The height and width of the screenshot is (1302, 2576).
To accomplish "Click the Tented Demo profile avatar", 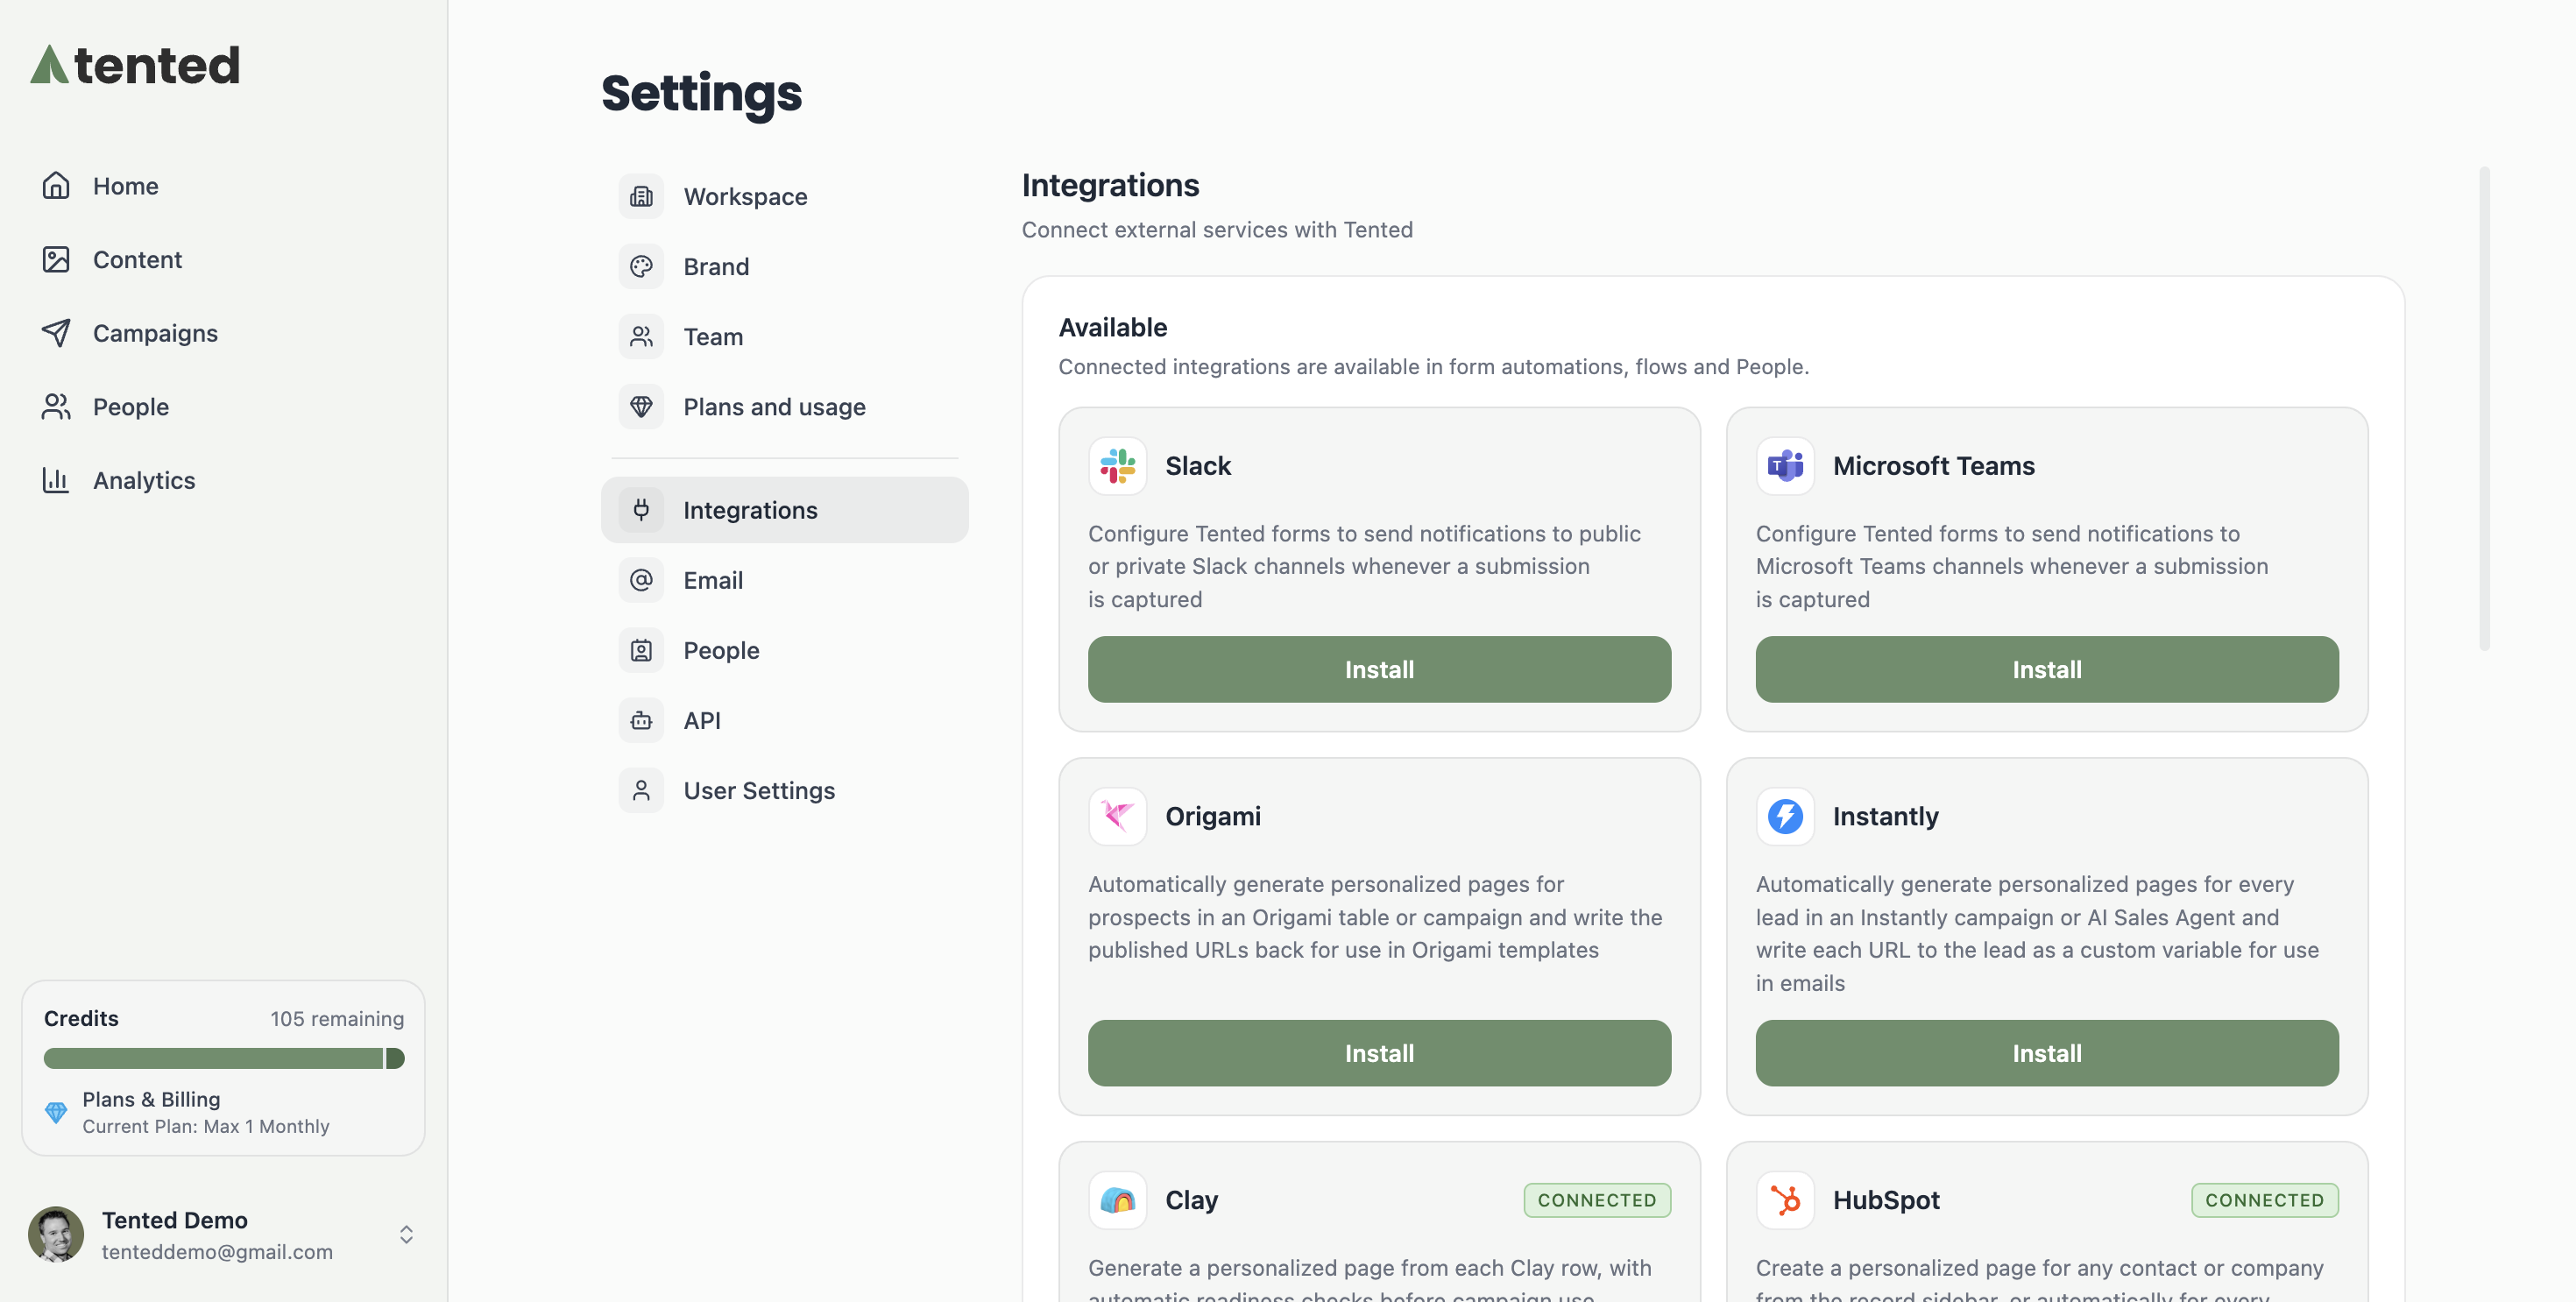I will 56,1234.
